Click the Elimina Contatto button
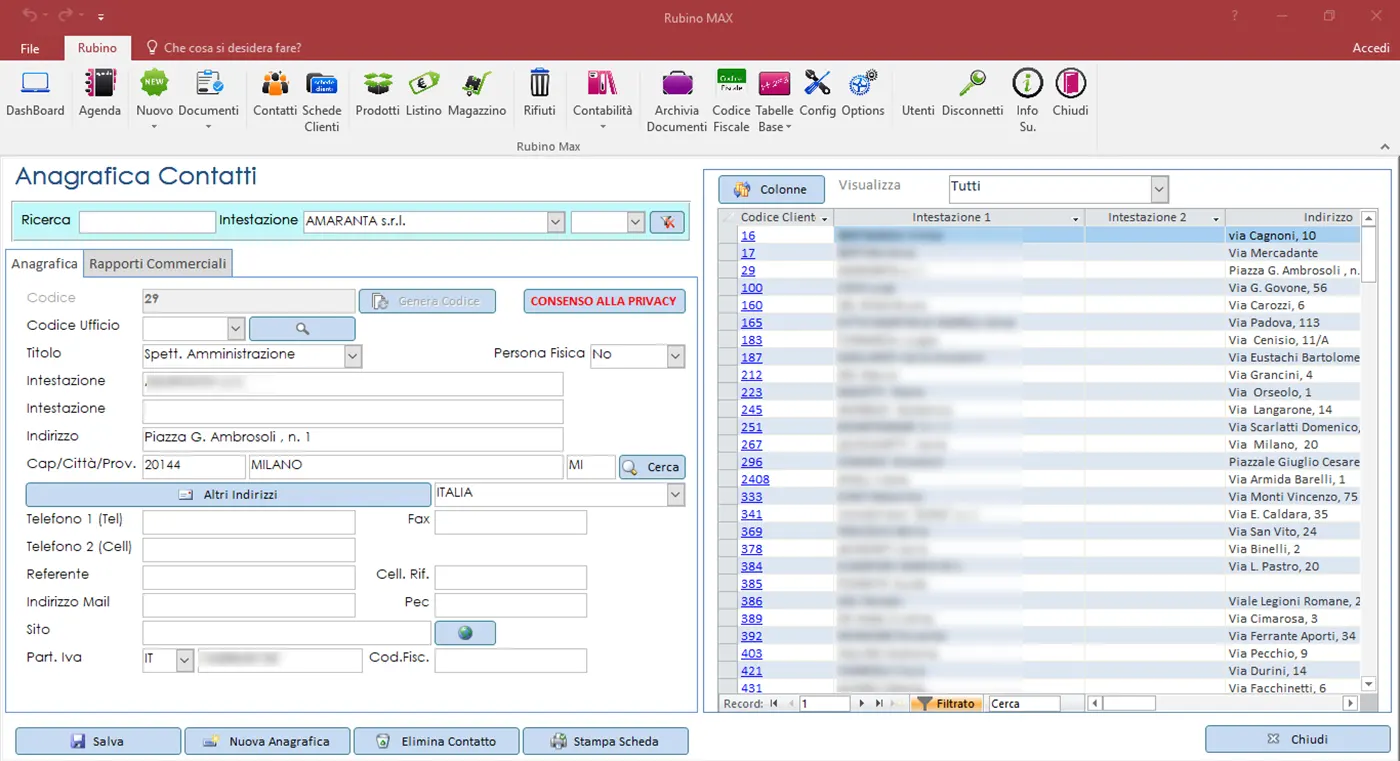Image resolution: width=1400 pixels, height=761 pixels. pos(436,741)
